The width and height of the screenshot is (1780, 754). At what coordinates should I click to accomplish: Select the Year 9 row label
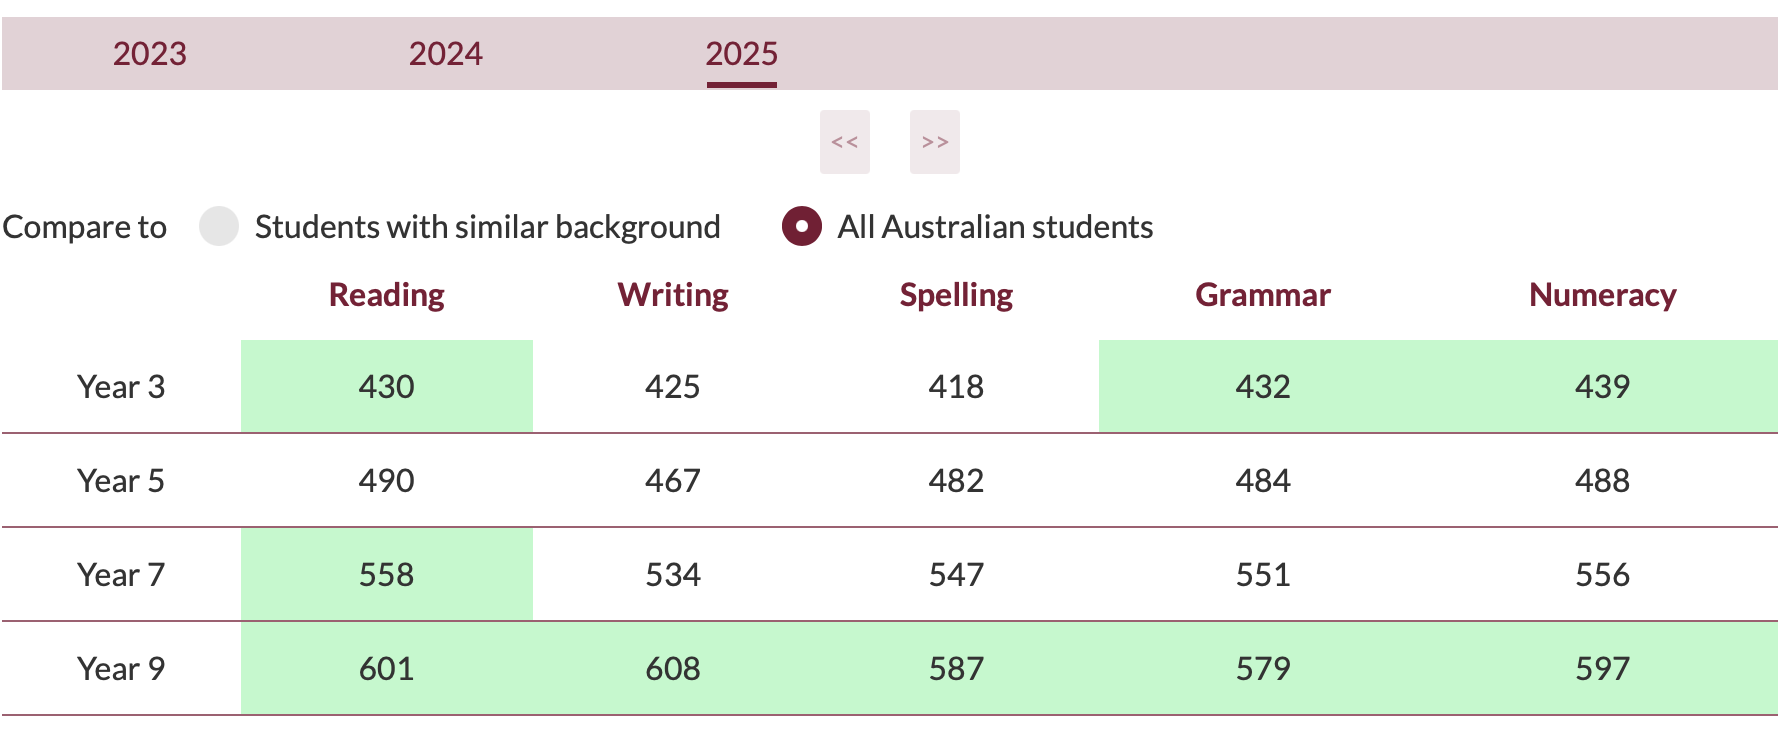pos(121,668)
